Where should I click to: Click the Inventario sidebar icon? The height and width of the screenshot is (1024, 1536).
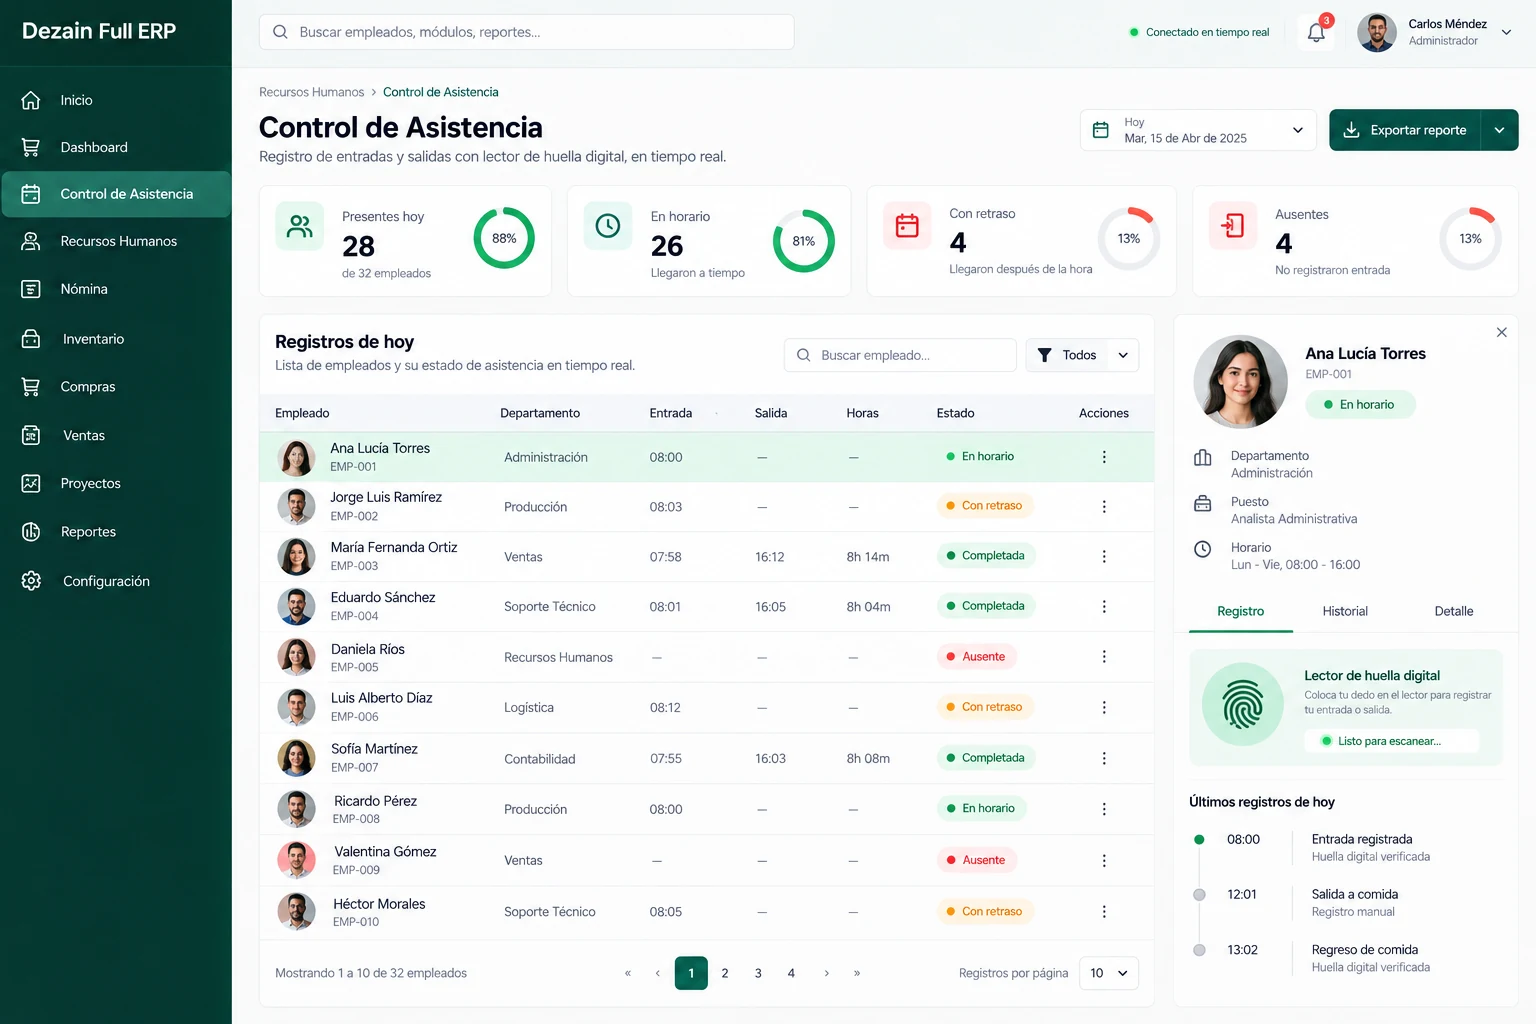(x=31, y=339)
